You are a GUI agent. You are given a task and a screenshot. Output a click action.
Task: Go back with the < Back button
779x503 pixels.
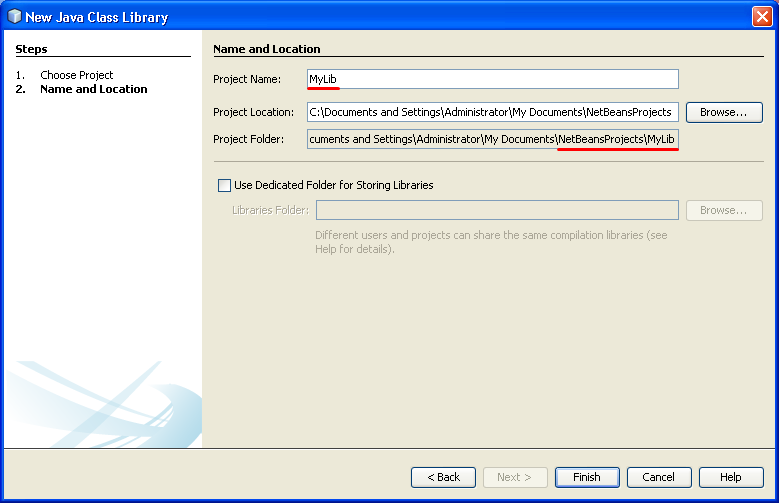pos(443,477)
